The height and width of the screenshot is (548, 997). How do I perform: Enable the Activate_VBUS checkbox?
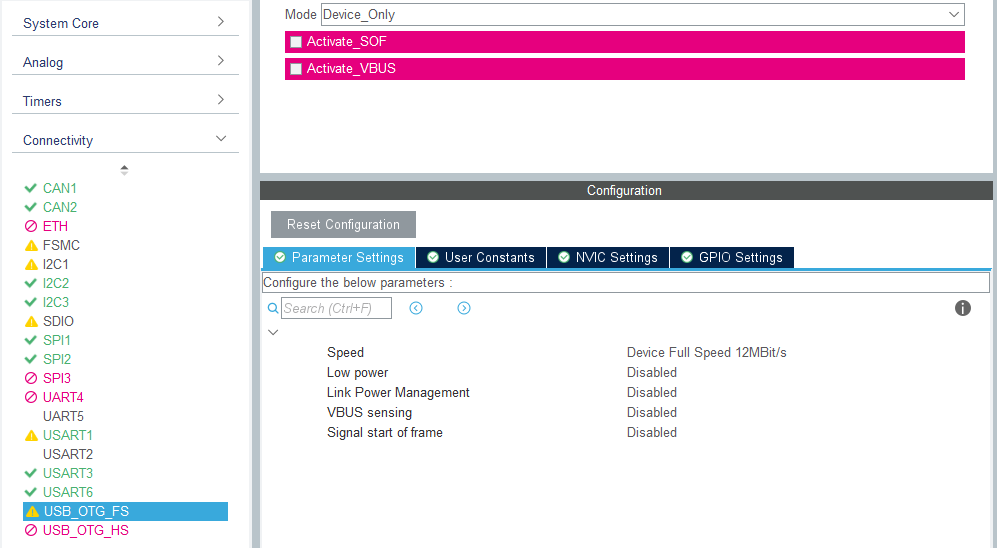[x=296, y=69]
